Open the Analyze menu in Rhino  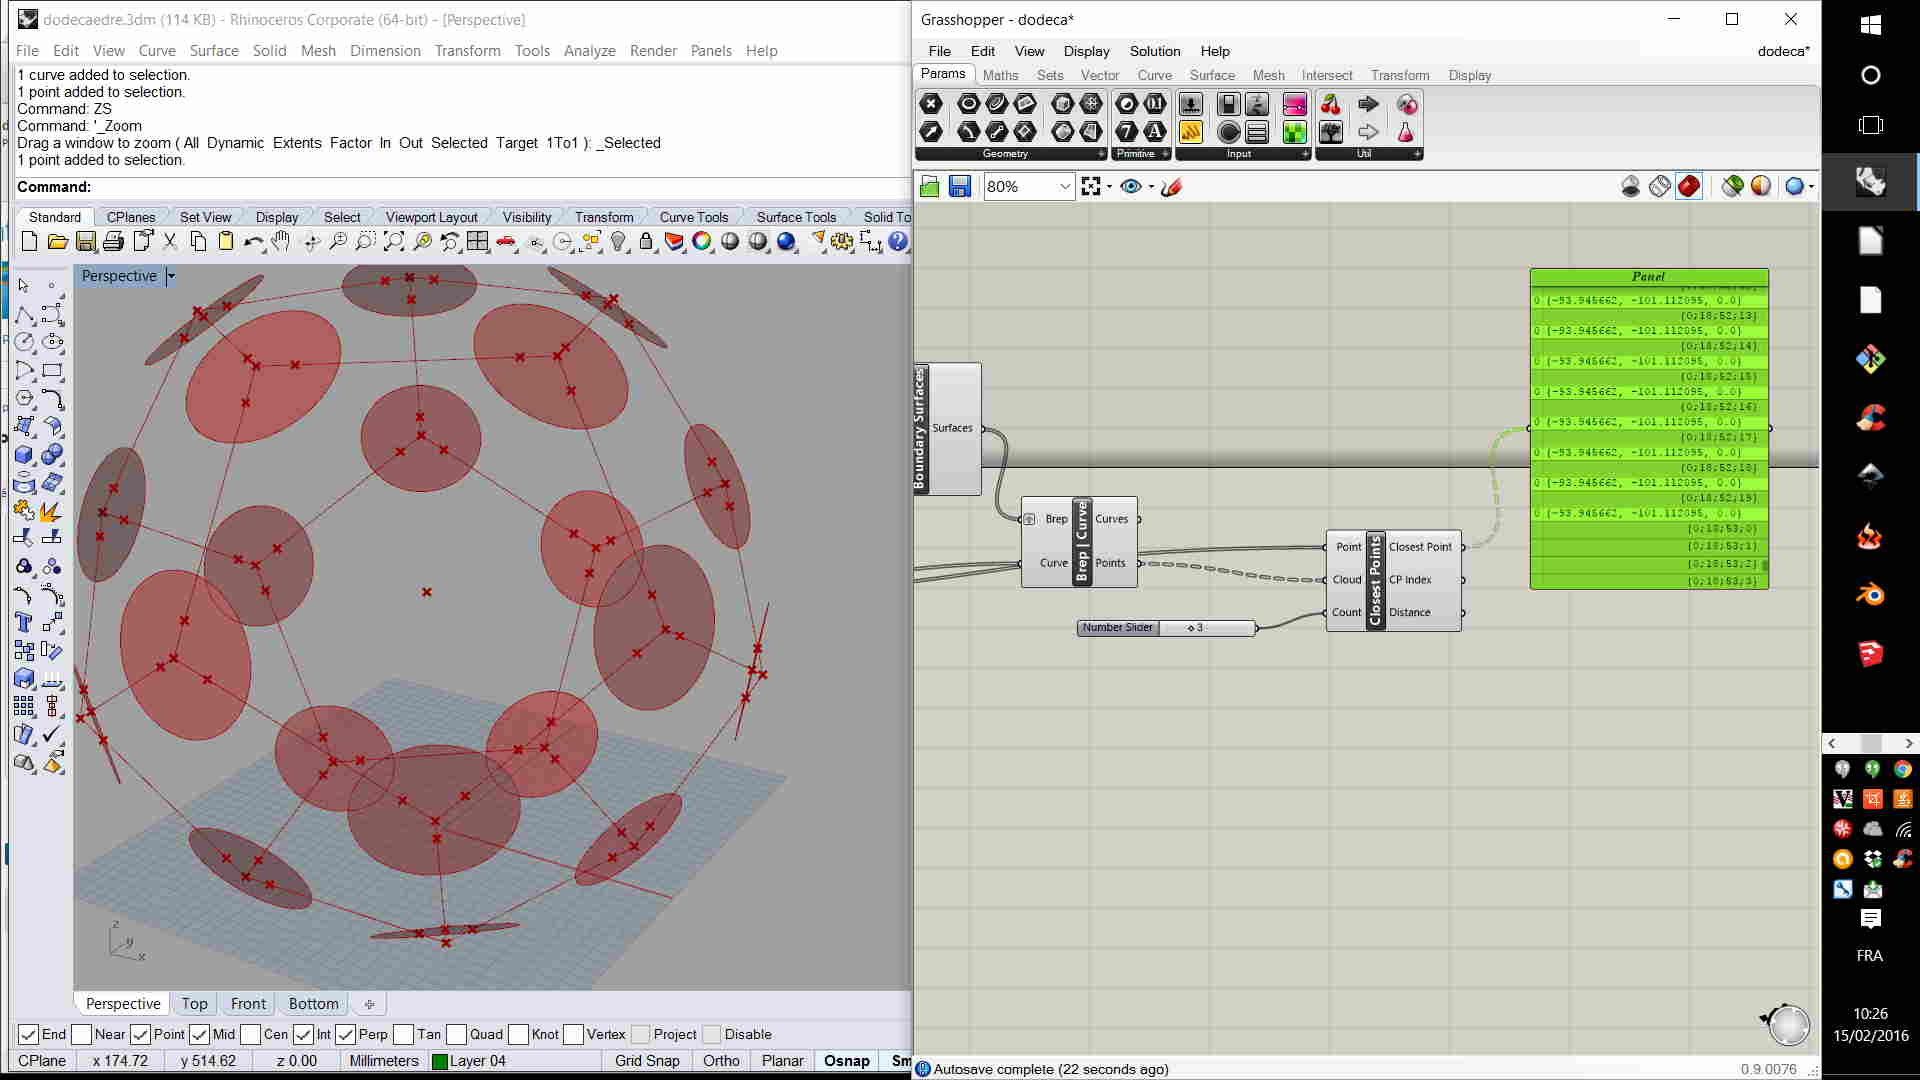[589, 50]
